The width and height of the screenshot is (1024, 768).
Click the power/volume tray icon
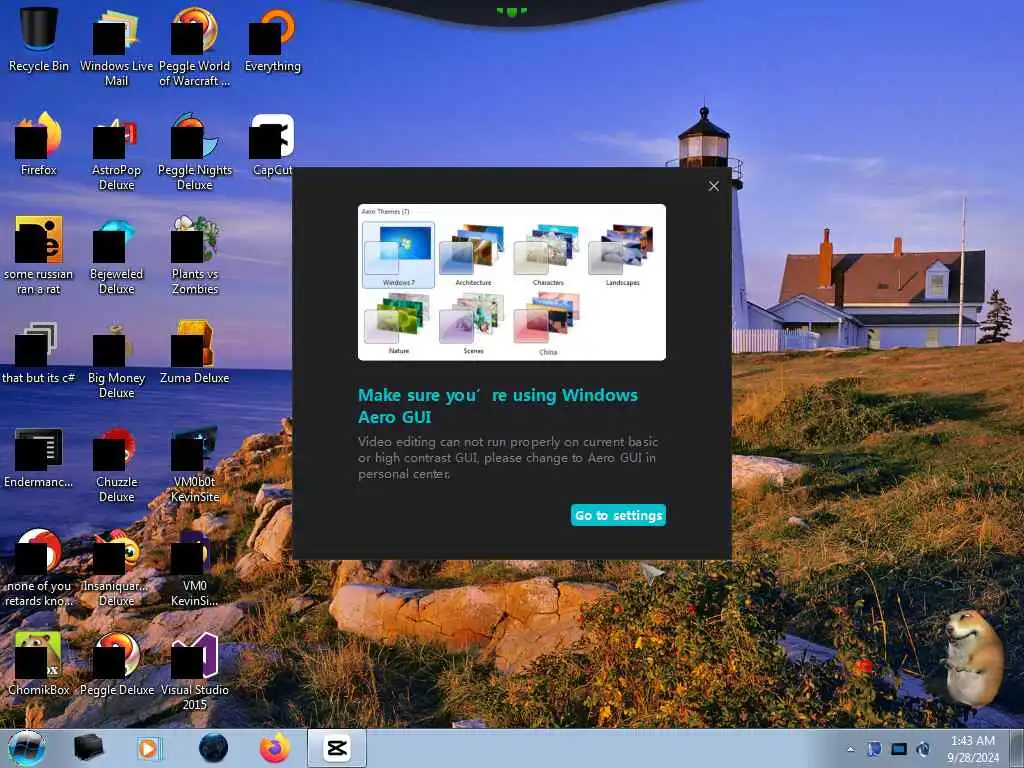(x=923, y=749)
